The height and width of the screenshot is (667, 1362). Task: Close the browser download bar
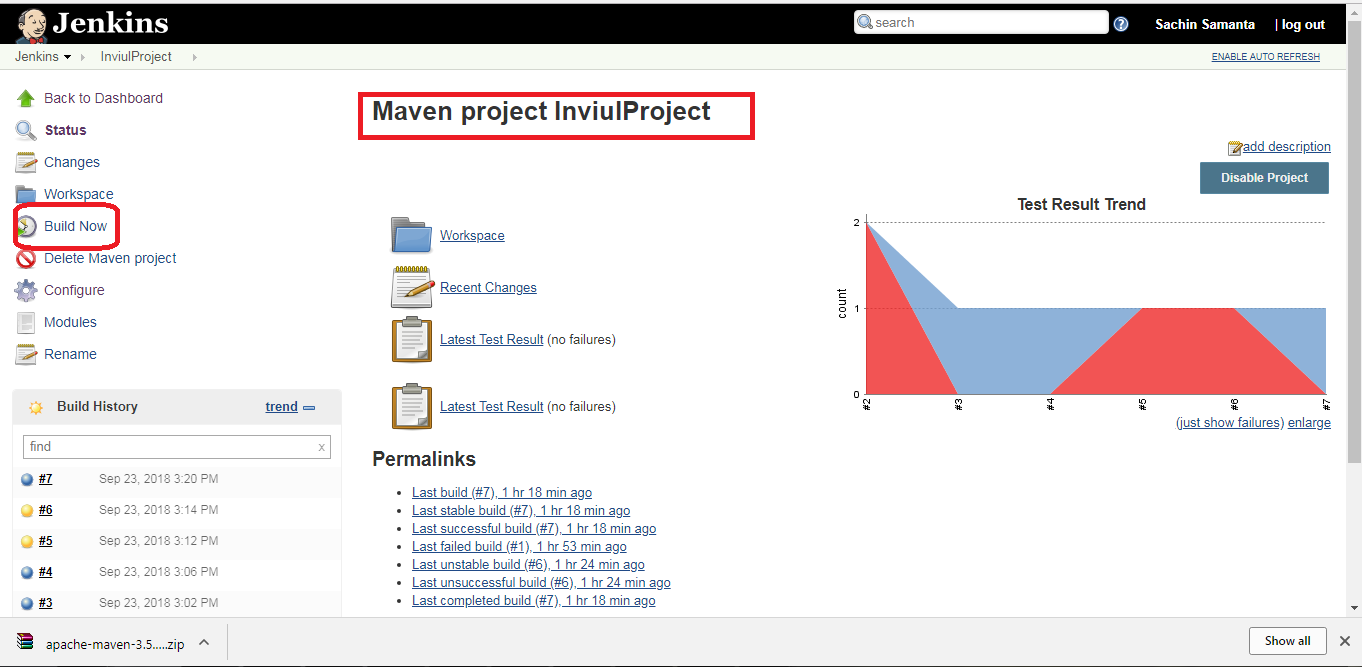pyautogui.click(x=1345, y=641)
